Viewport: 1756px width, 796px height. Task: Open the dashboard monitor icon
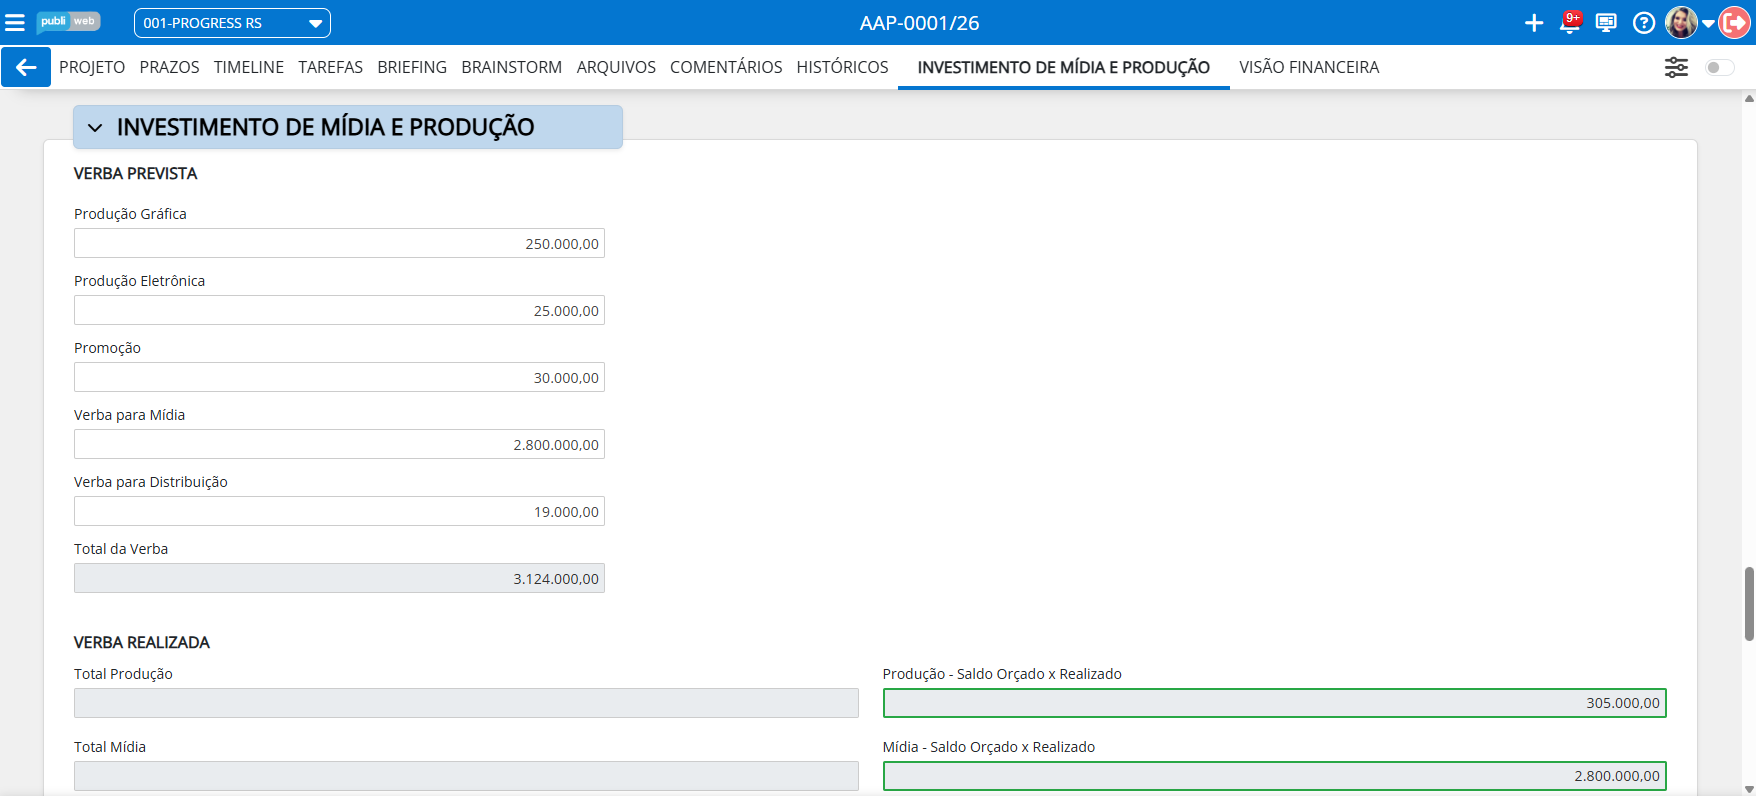pyautogui.click(x=1606, y=23)
